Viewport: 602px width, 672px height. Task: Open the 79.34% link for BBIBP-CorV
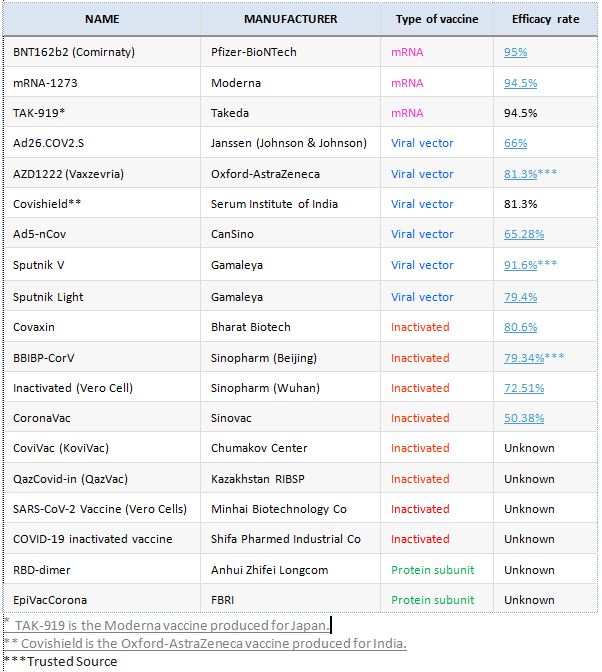click(x=524, y=358)
